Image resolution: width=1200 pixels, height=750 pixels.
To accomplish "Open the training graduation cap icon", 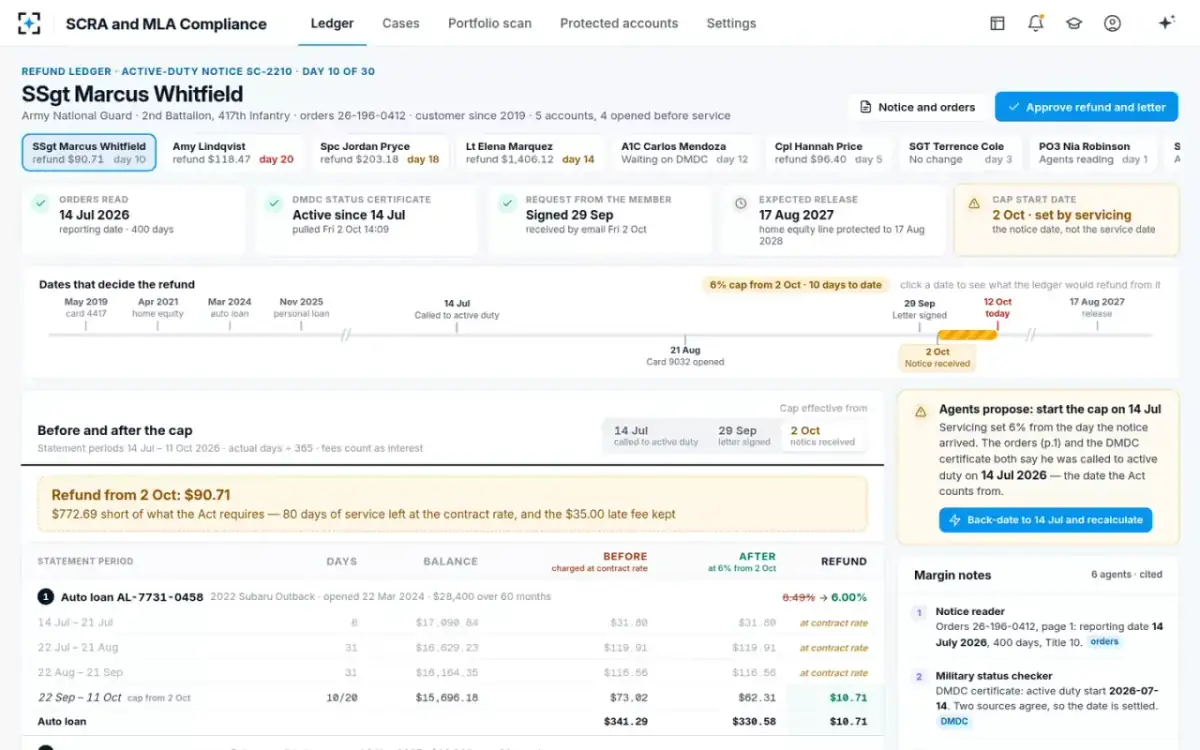I will [1074, 23].
